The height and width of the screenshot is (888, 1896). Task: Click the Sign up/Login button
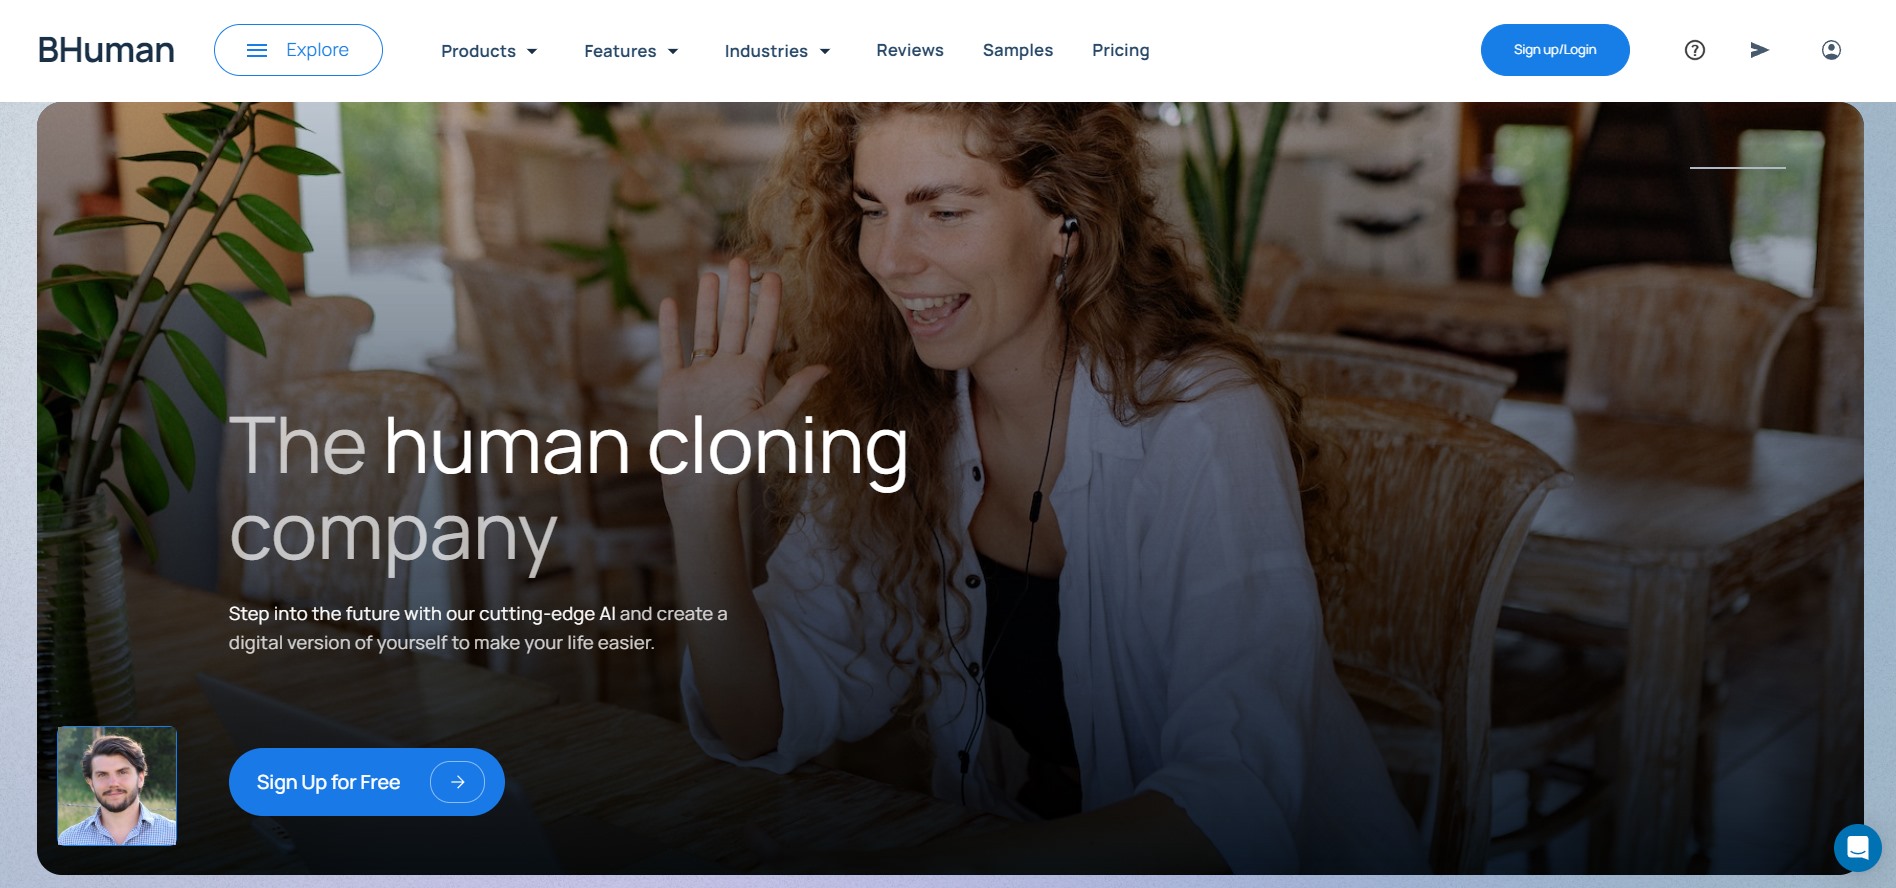[x=1555, y=50]
